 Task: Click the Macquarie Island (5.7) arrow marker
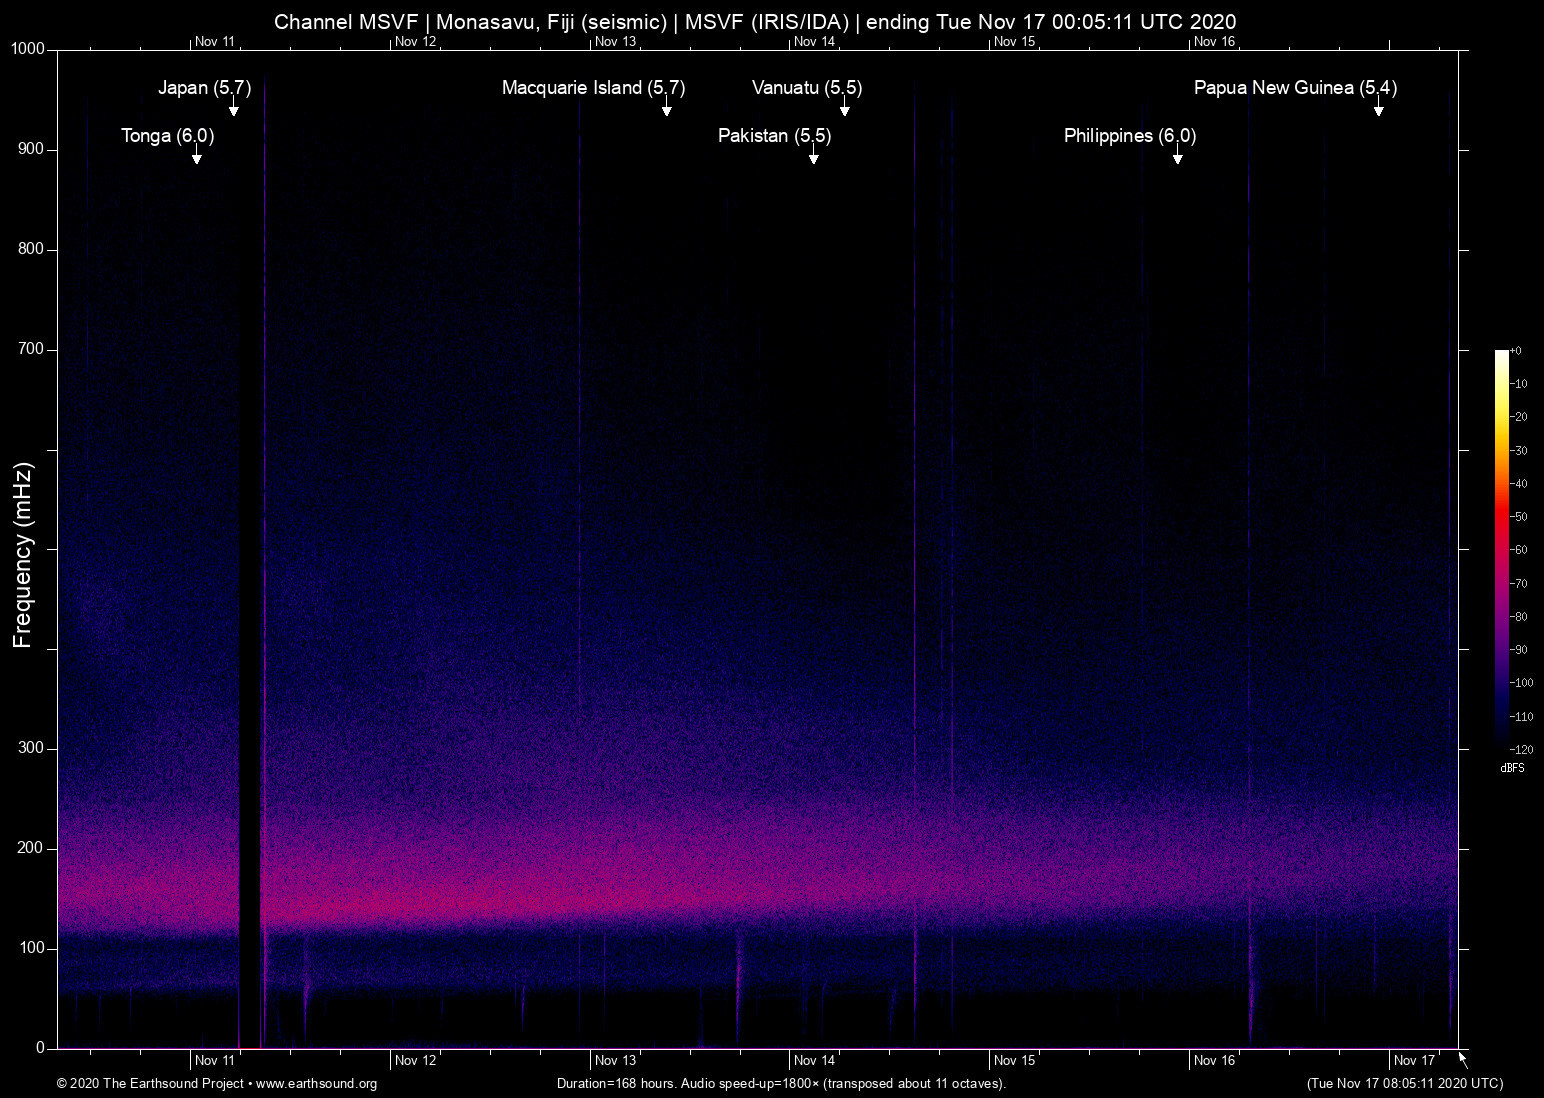point(666,107)
